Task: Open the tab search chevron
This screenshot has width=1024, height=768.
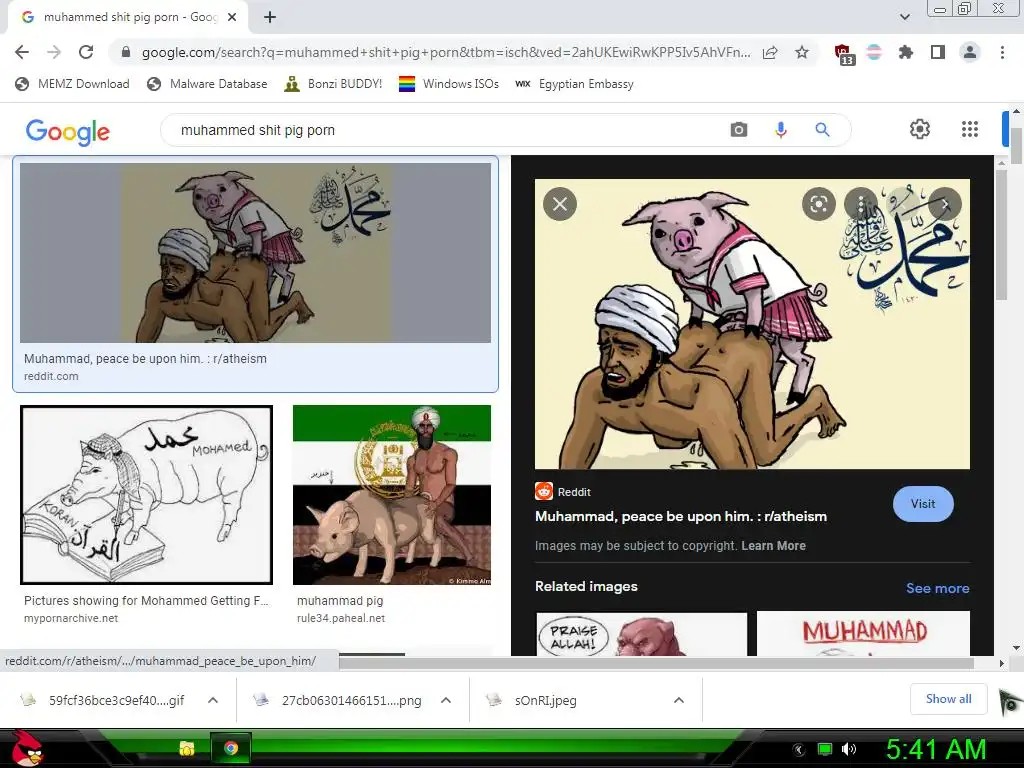Action: 904,17
